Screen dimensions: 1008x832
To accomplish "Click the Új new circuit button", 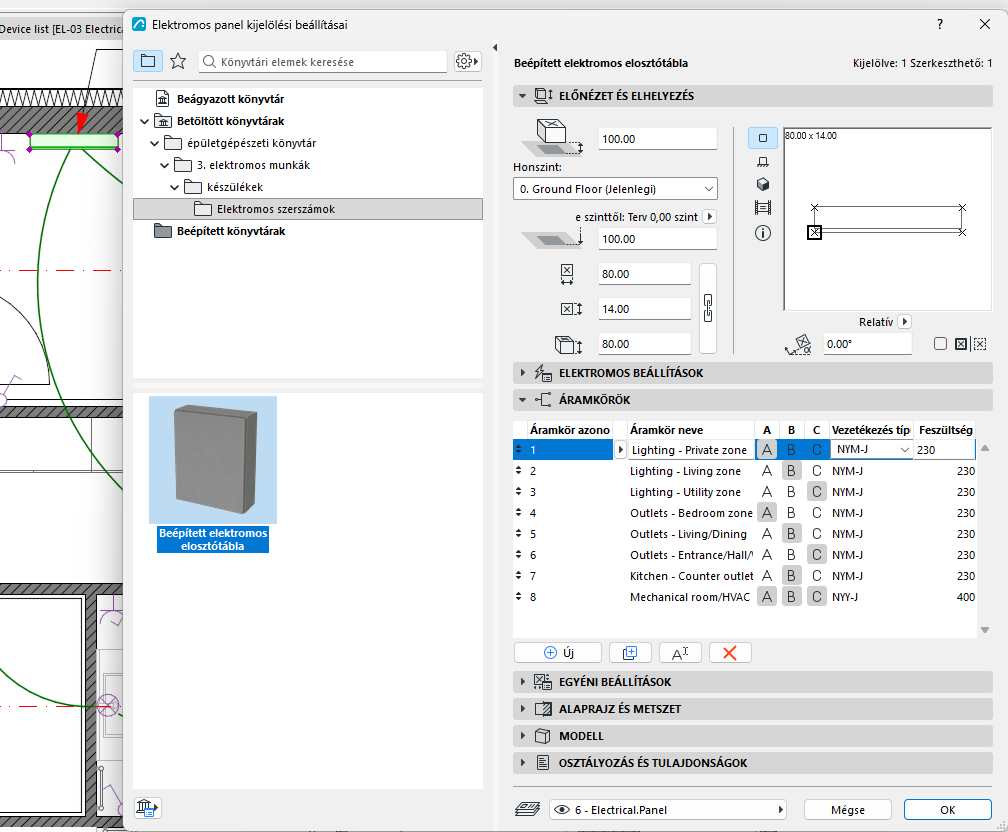I will (558, 653).
